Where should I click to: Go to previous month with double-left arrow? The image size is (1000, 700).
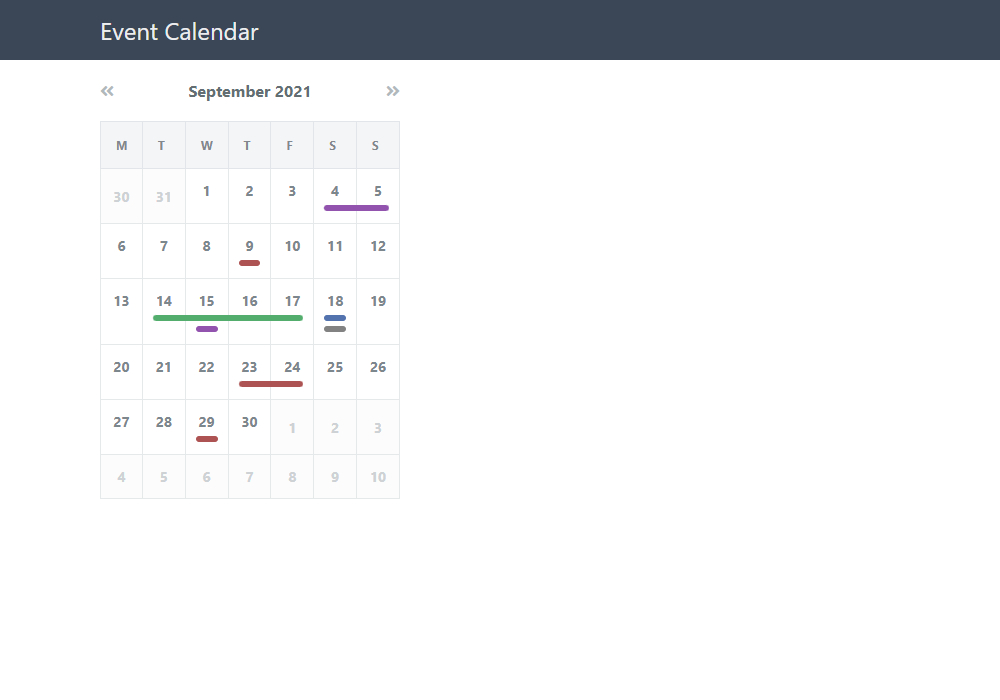(x=107, y=91)
